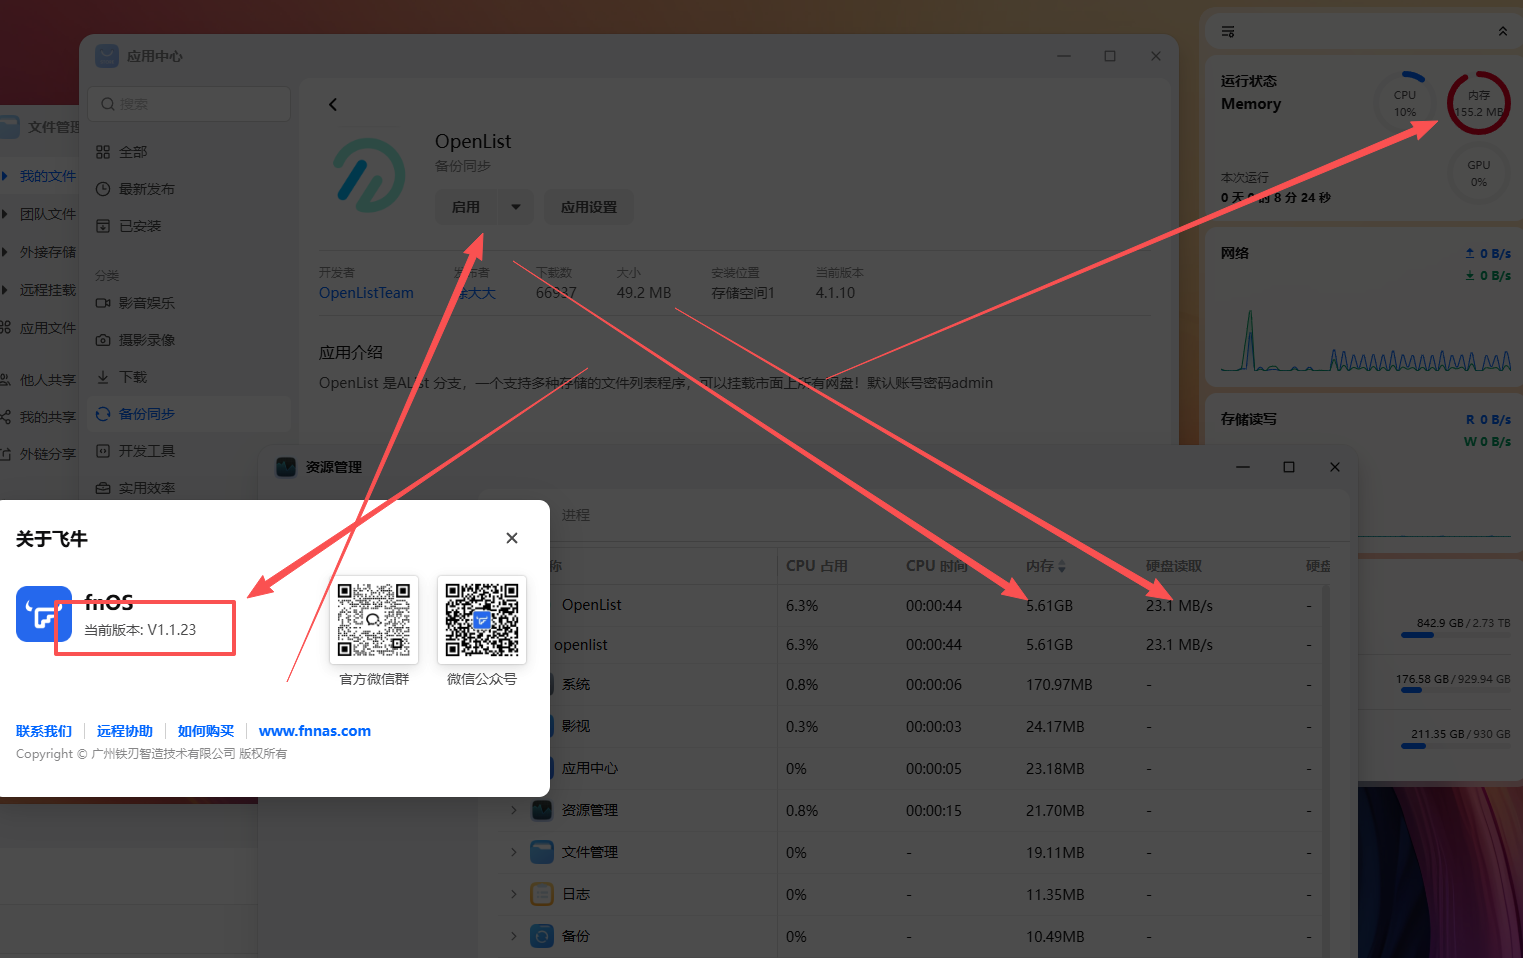Click the 备份 process icon

(x=541, y=936)
